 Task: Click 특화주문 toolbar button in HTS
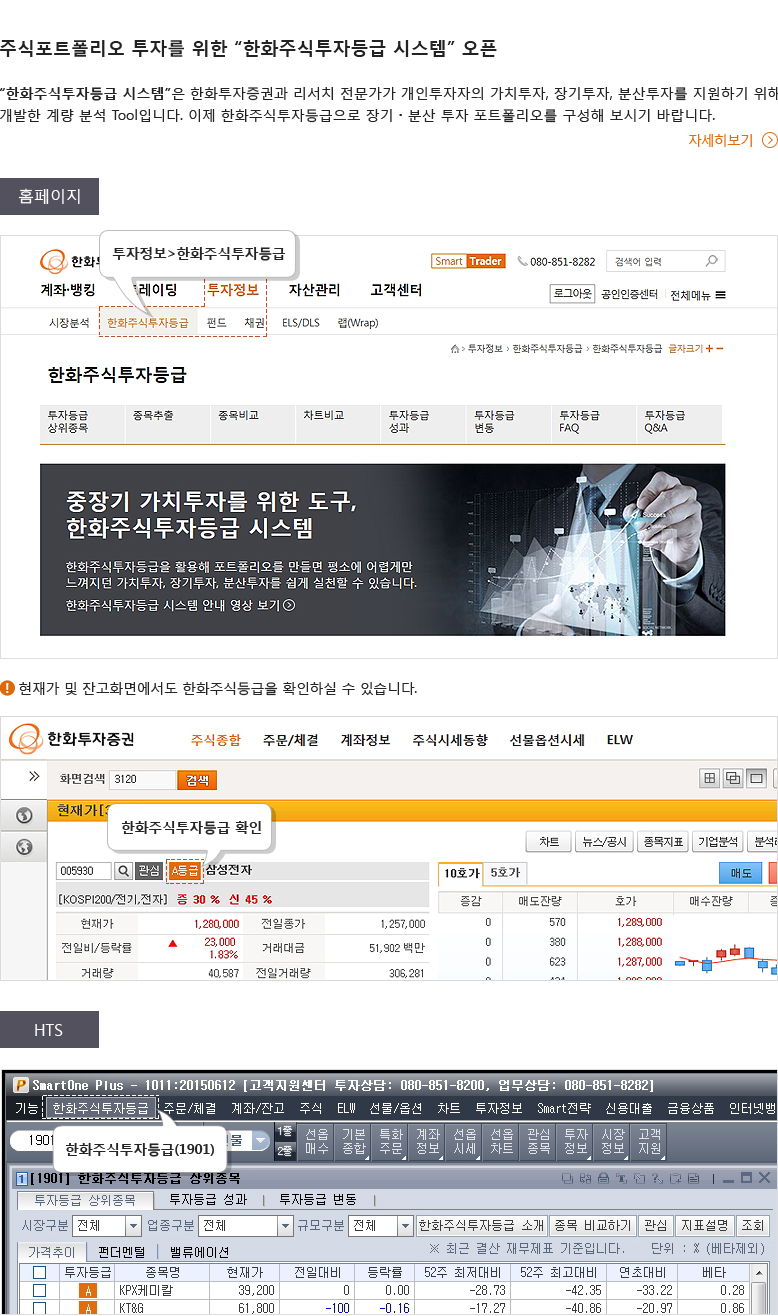tap(391, 1142)
